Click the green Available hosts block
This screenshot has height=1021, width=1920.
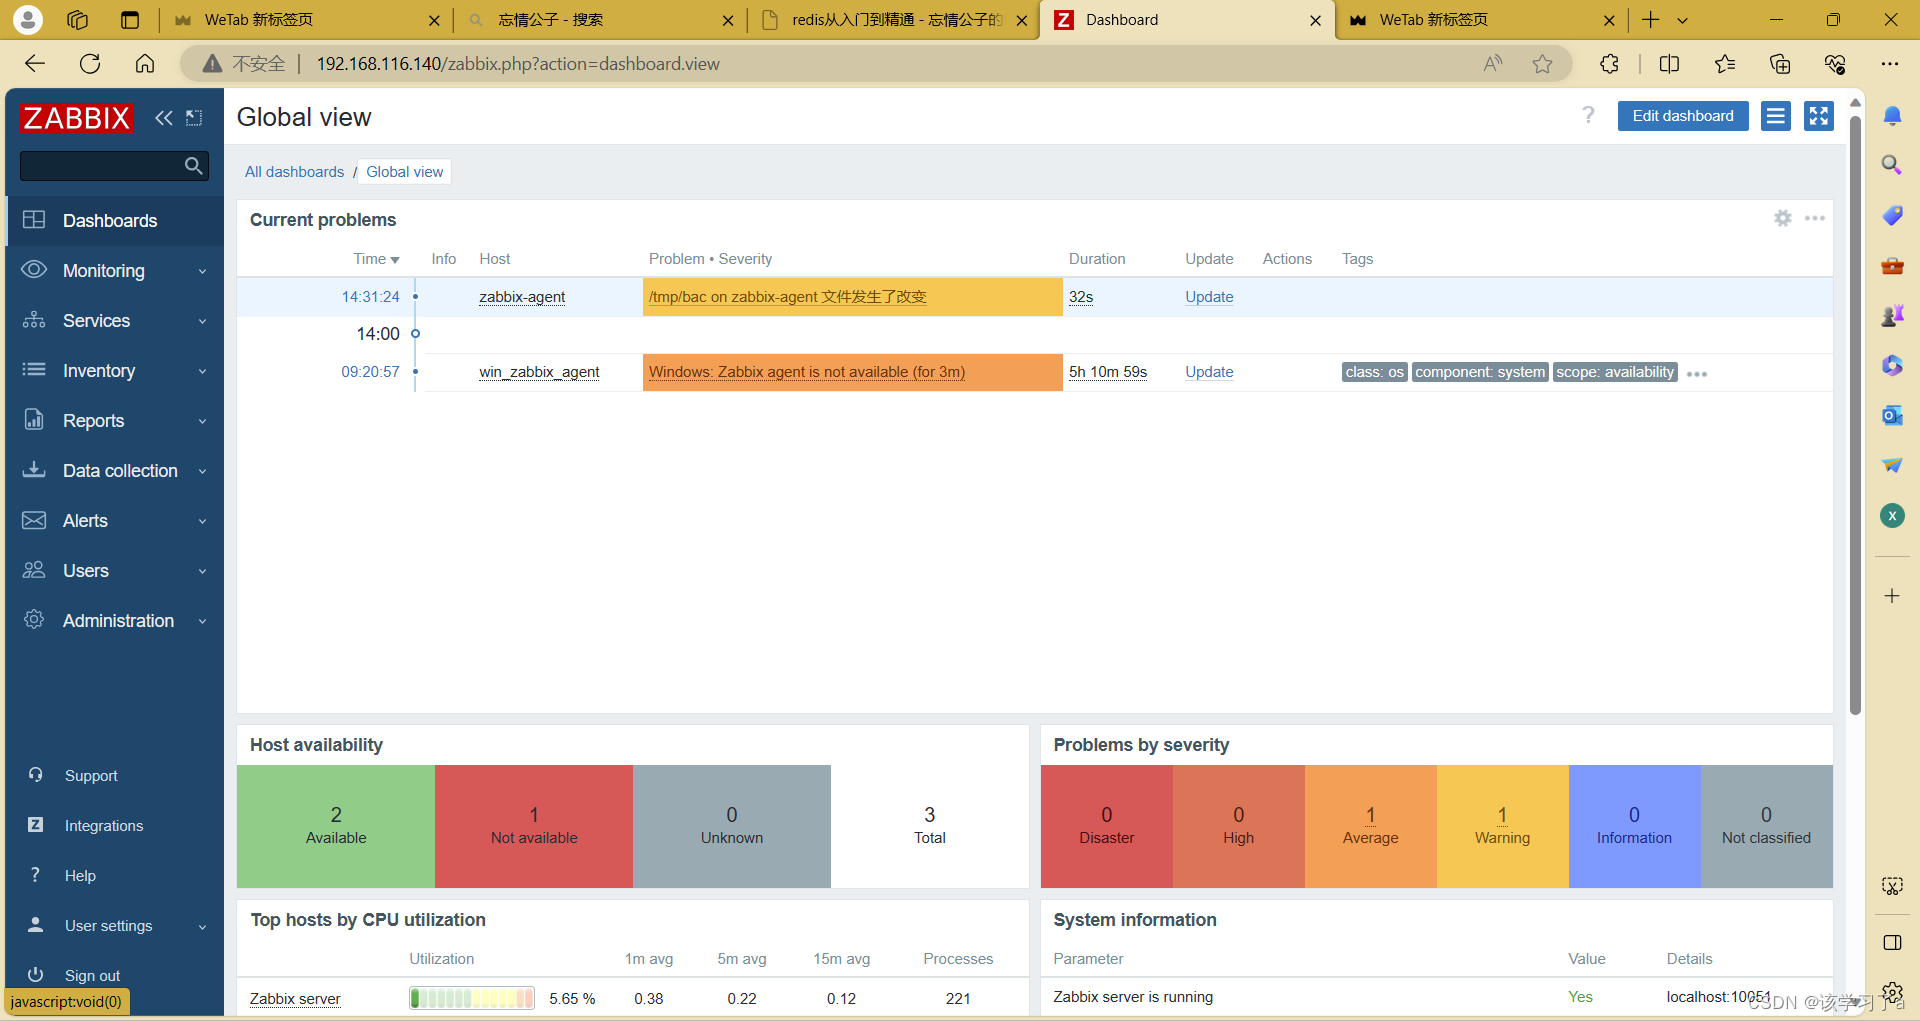coord(336,826)
